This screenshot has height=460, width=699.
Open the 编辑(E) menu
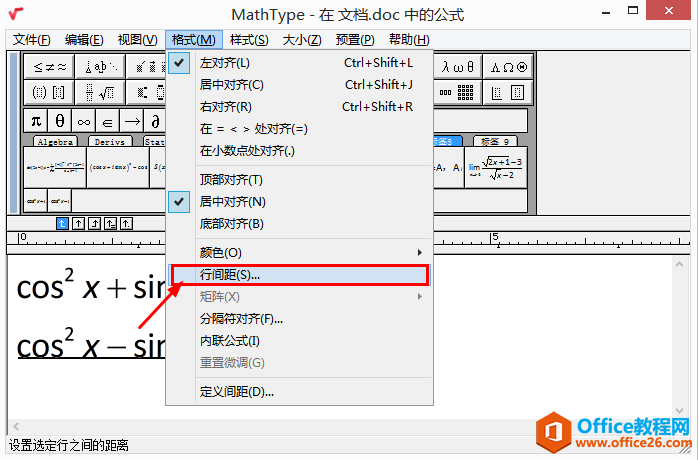[84, 40]
